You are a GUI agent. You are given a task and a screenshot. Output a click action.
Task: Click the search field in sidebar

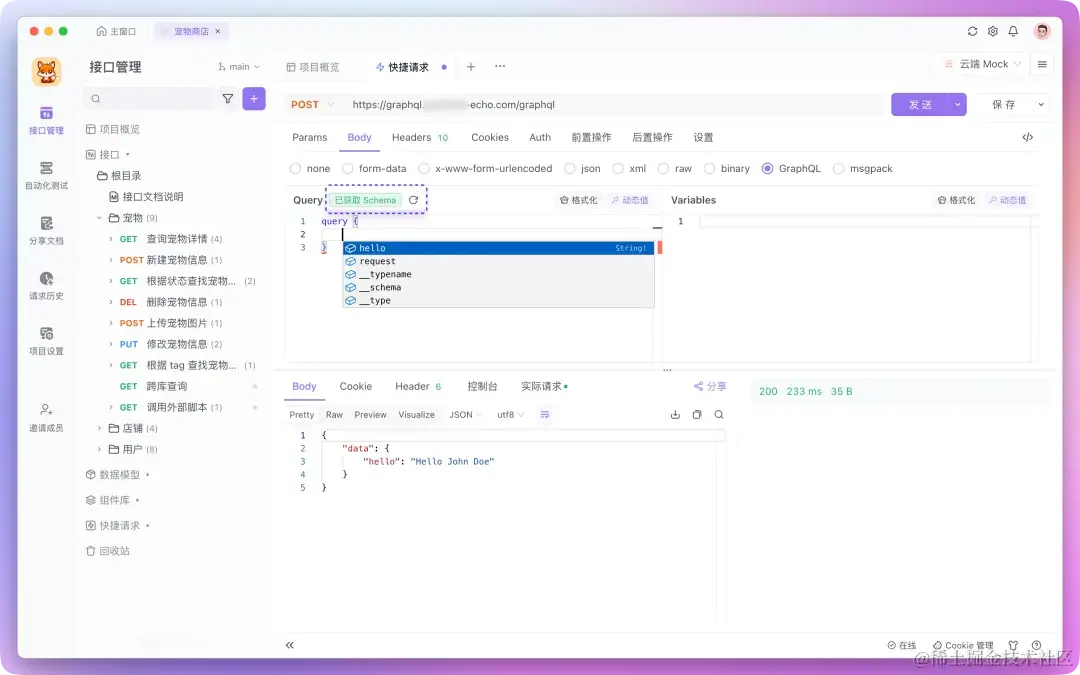click(x=148, y=98)
